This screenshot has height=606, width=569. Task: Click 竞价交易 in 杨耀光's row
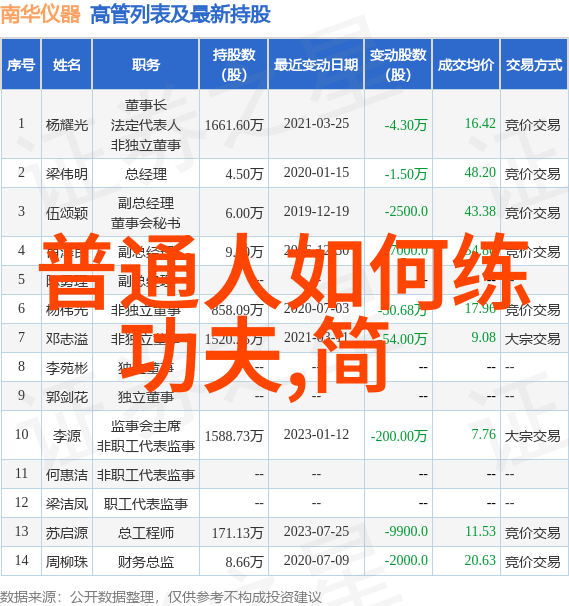click(533, 125)
